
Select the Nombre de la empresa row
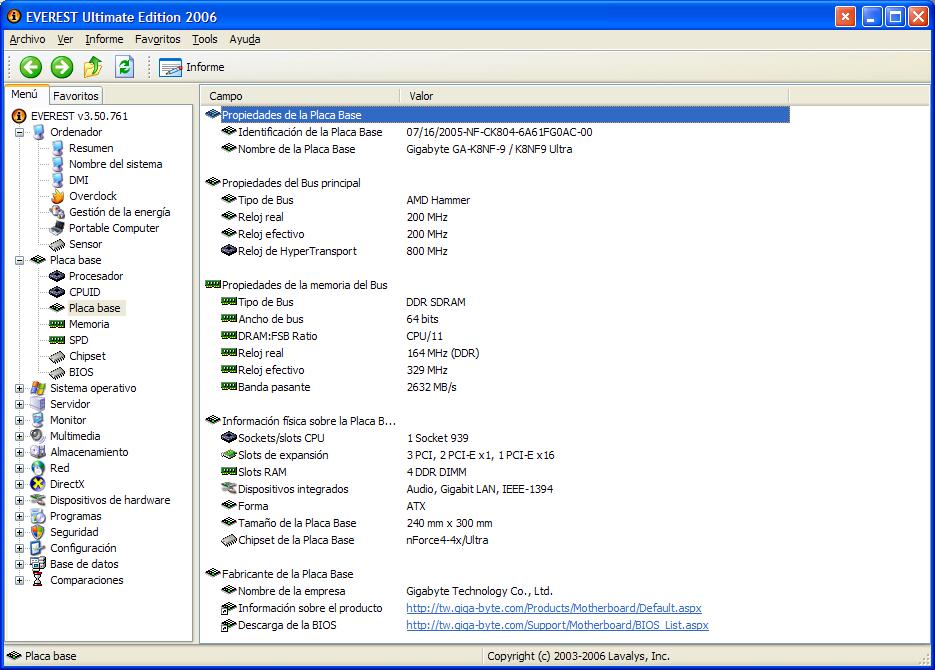pos(497,591)
